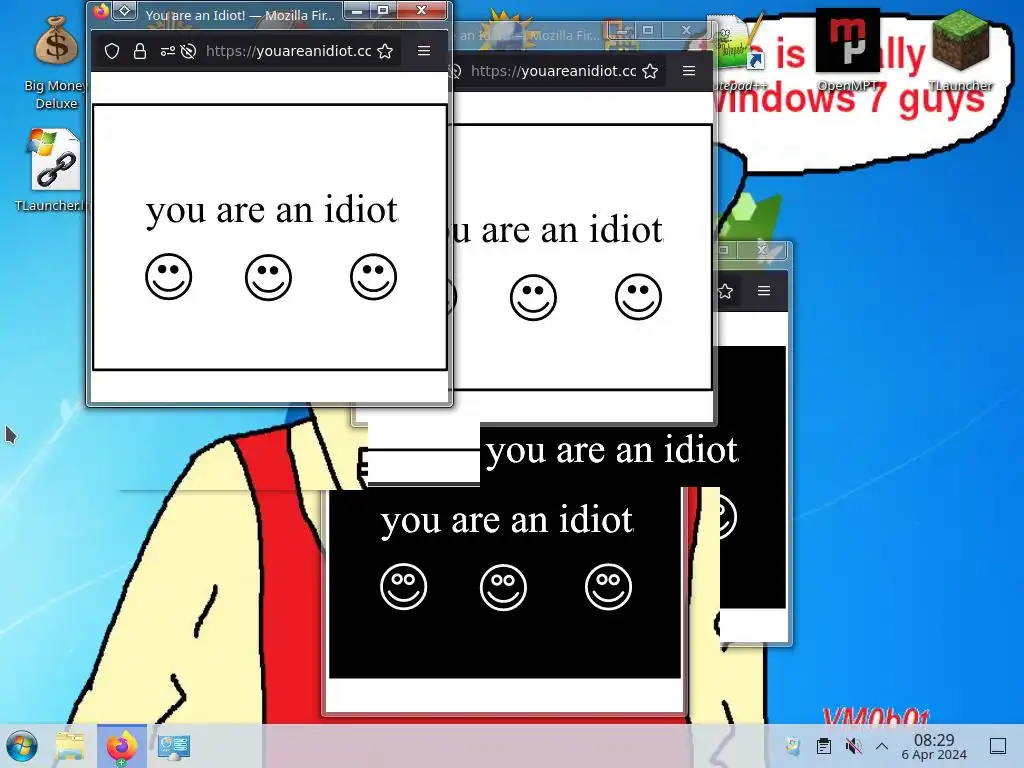Close the front You are an Idiot window
This screenshot has height=768, width=1024.
(x=422, y=10)
